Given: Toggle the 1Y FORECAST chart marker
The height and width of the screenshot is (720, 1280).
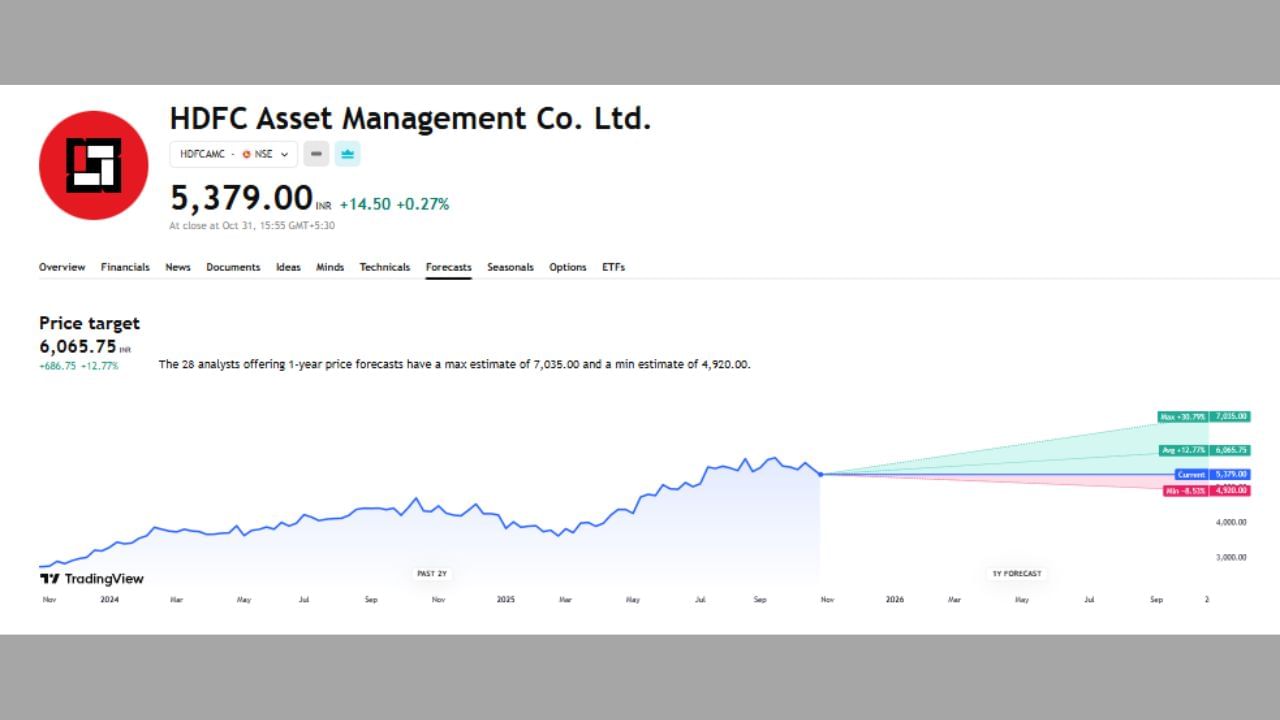Looking at the screenshot, I should (x=1016, y=573).
